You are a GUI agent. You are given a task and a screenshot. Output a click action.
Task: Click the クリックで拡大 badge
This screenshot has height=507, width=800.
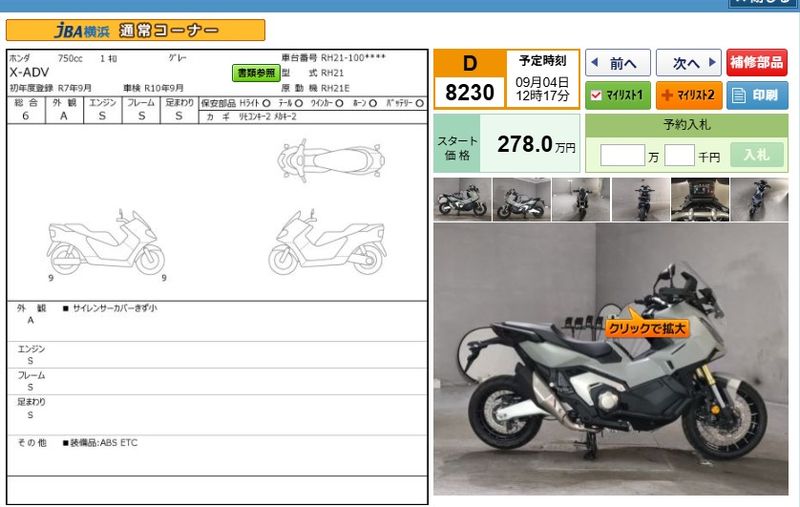[647, 328]
